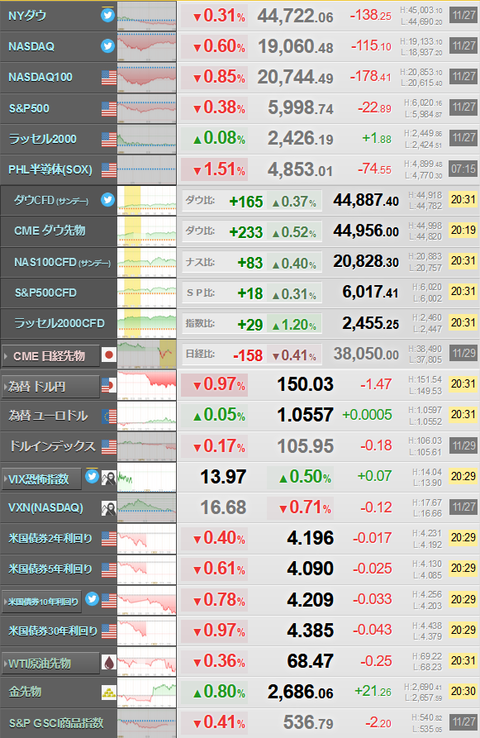
Task: Click the Twitter icon in the 米国債券10年利回り row
Action: click(x=92, y=599)
